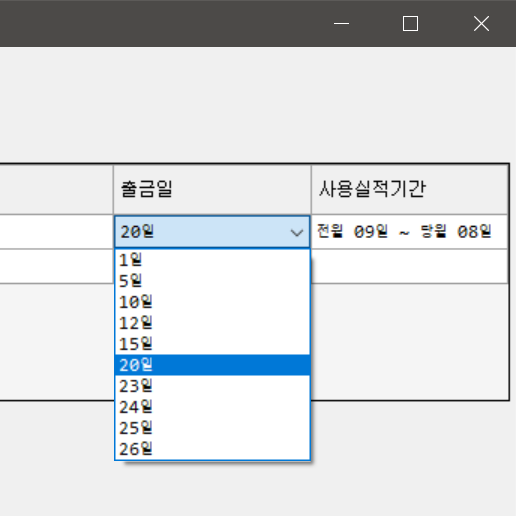516x516 pixels.
Task: Click the 출금일 column header
Action: pos(212,189)
